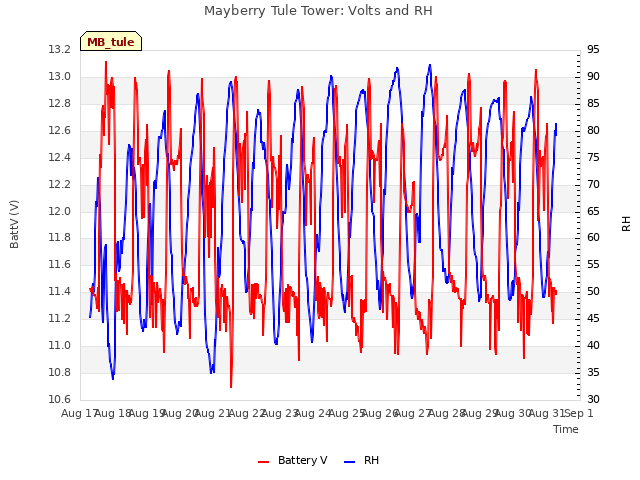Click the 'BattV (V)' left axis title
The image size is (640, 480).
[14, 224]
